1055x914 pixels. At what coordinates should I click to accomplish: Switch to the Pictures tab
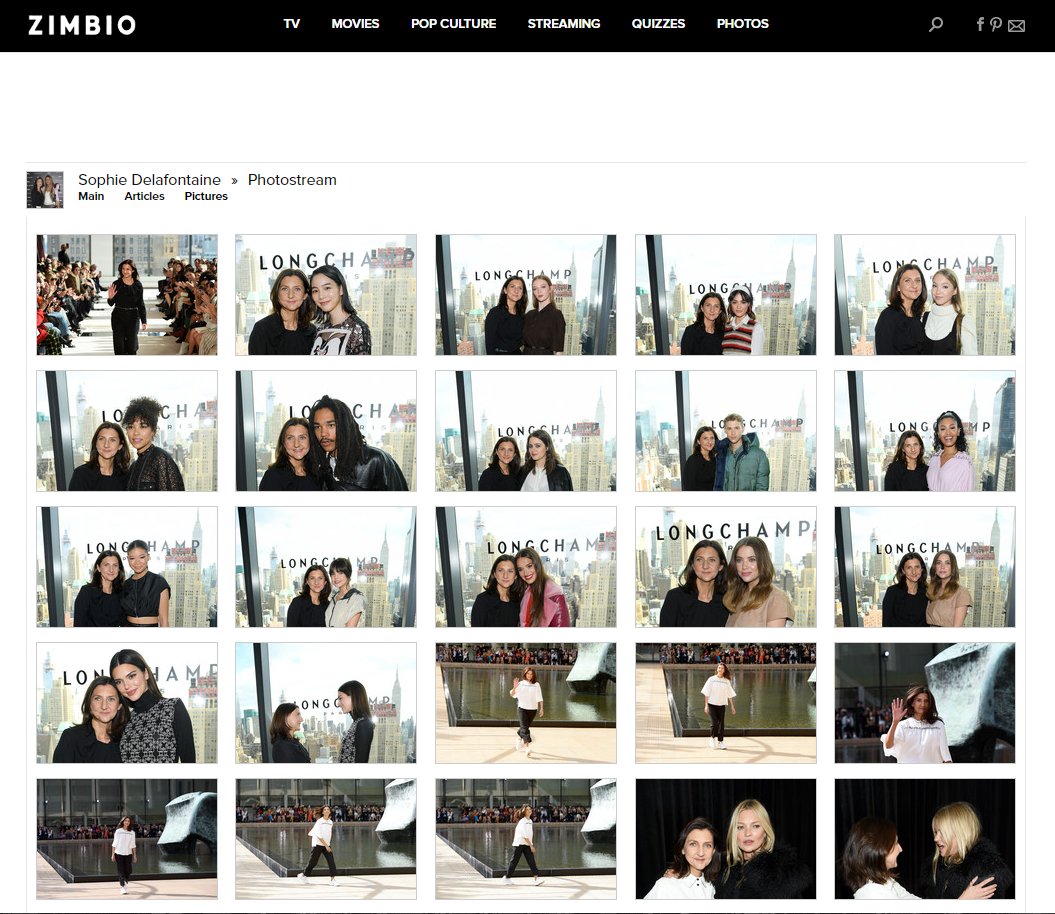tap(206, 196)
